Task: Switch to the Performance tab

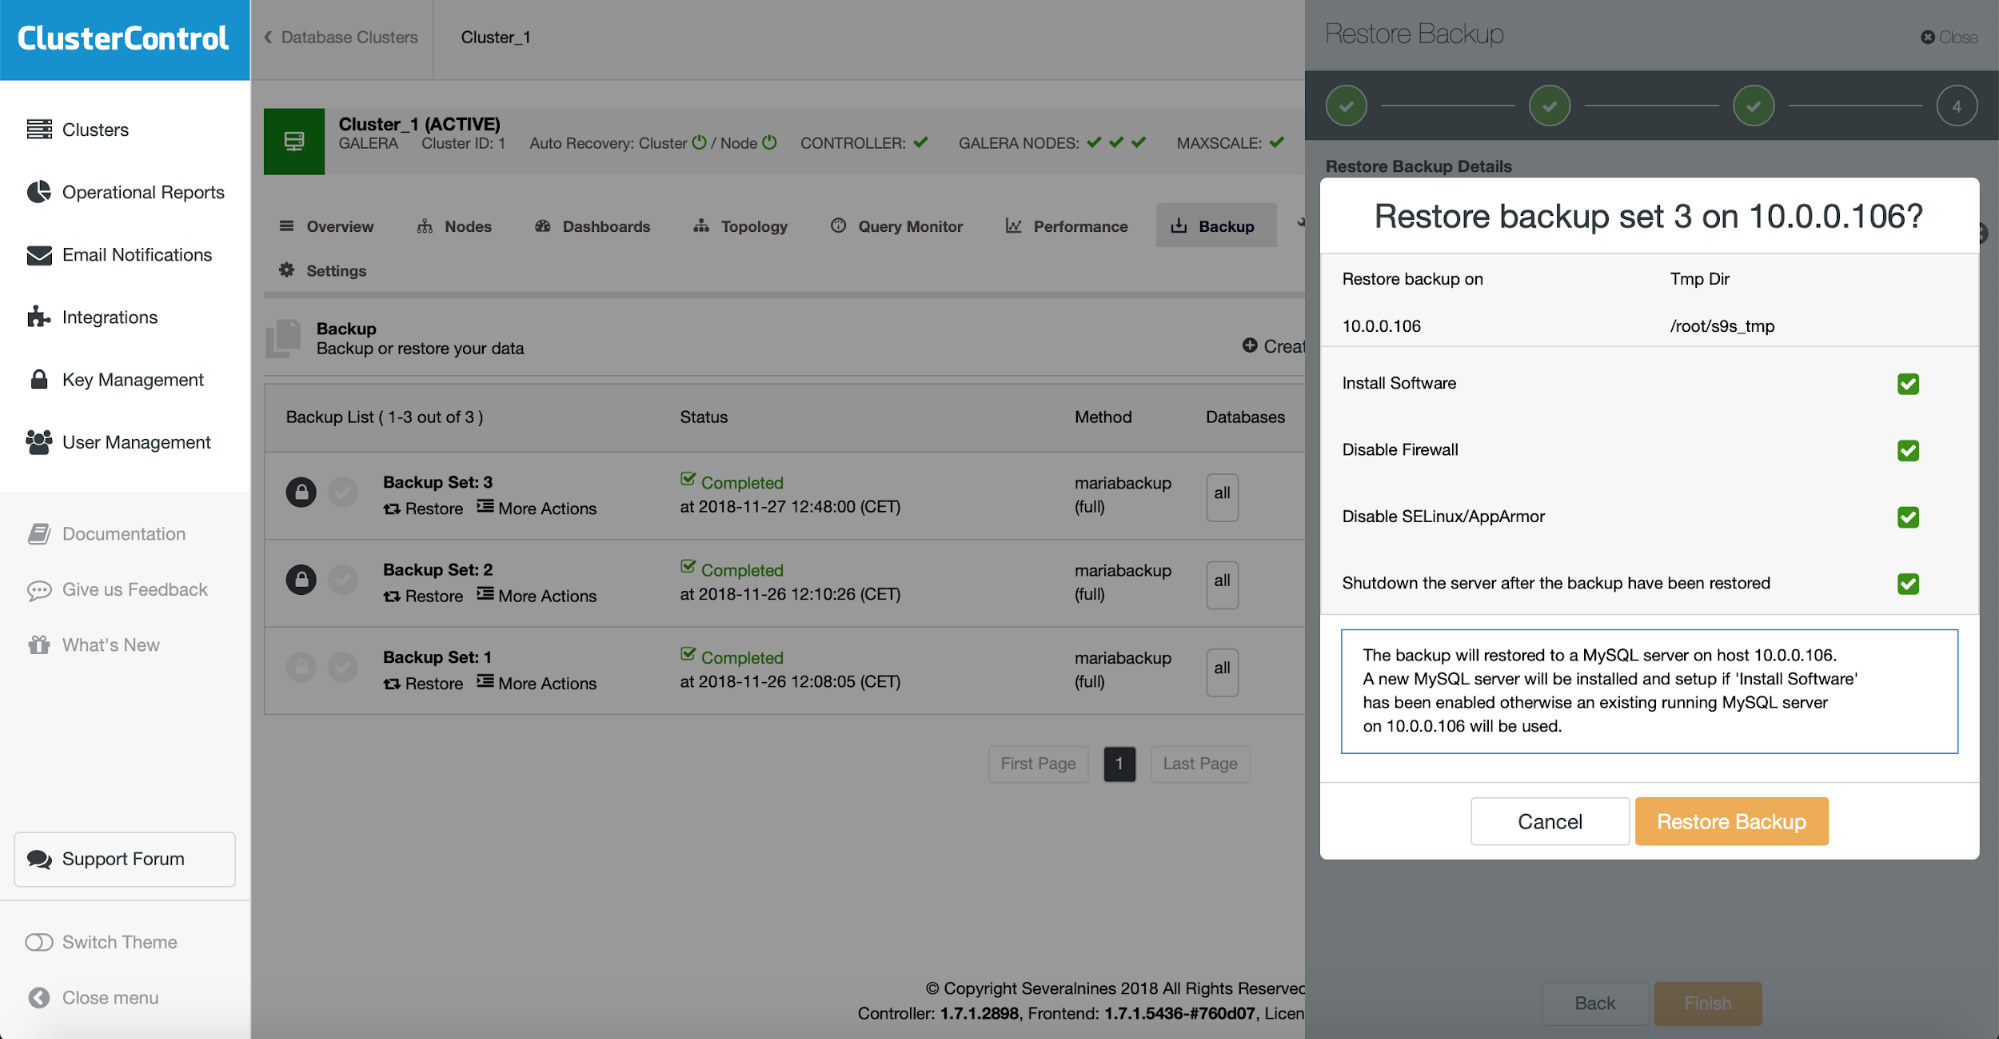Action: pyautogui.click(x=1066, y=226)
